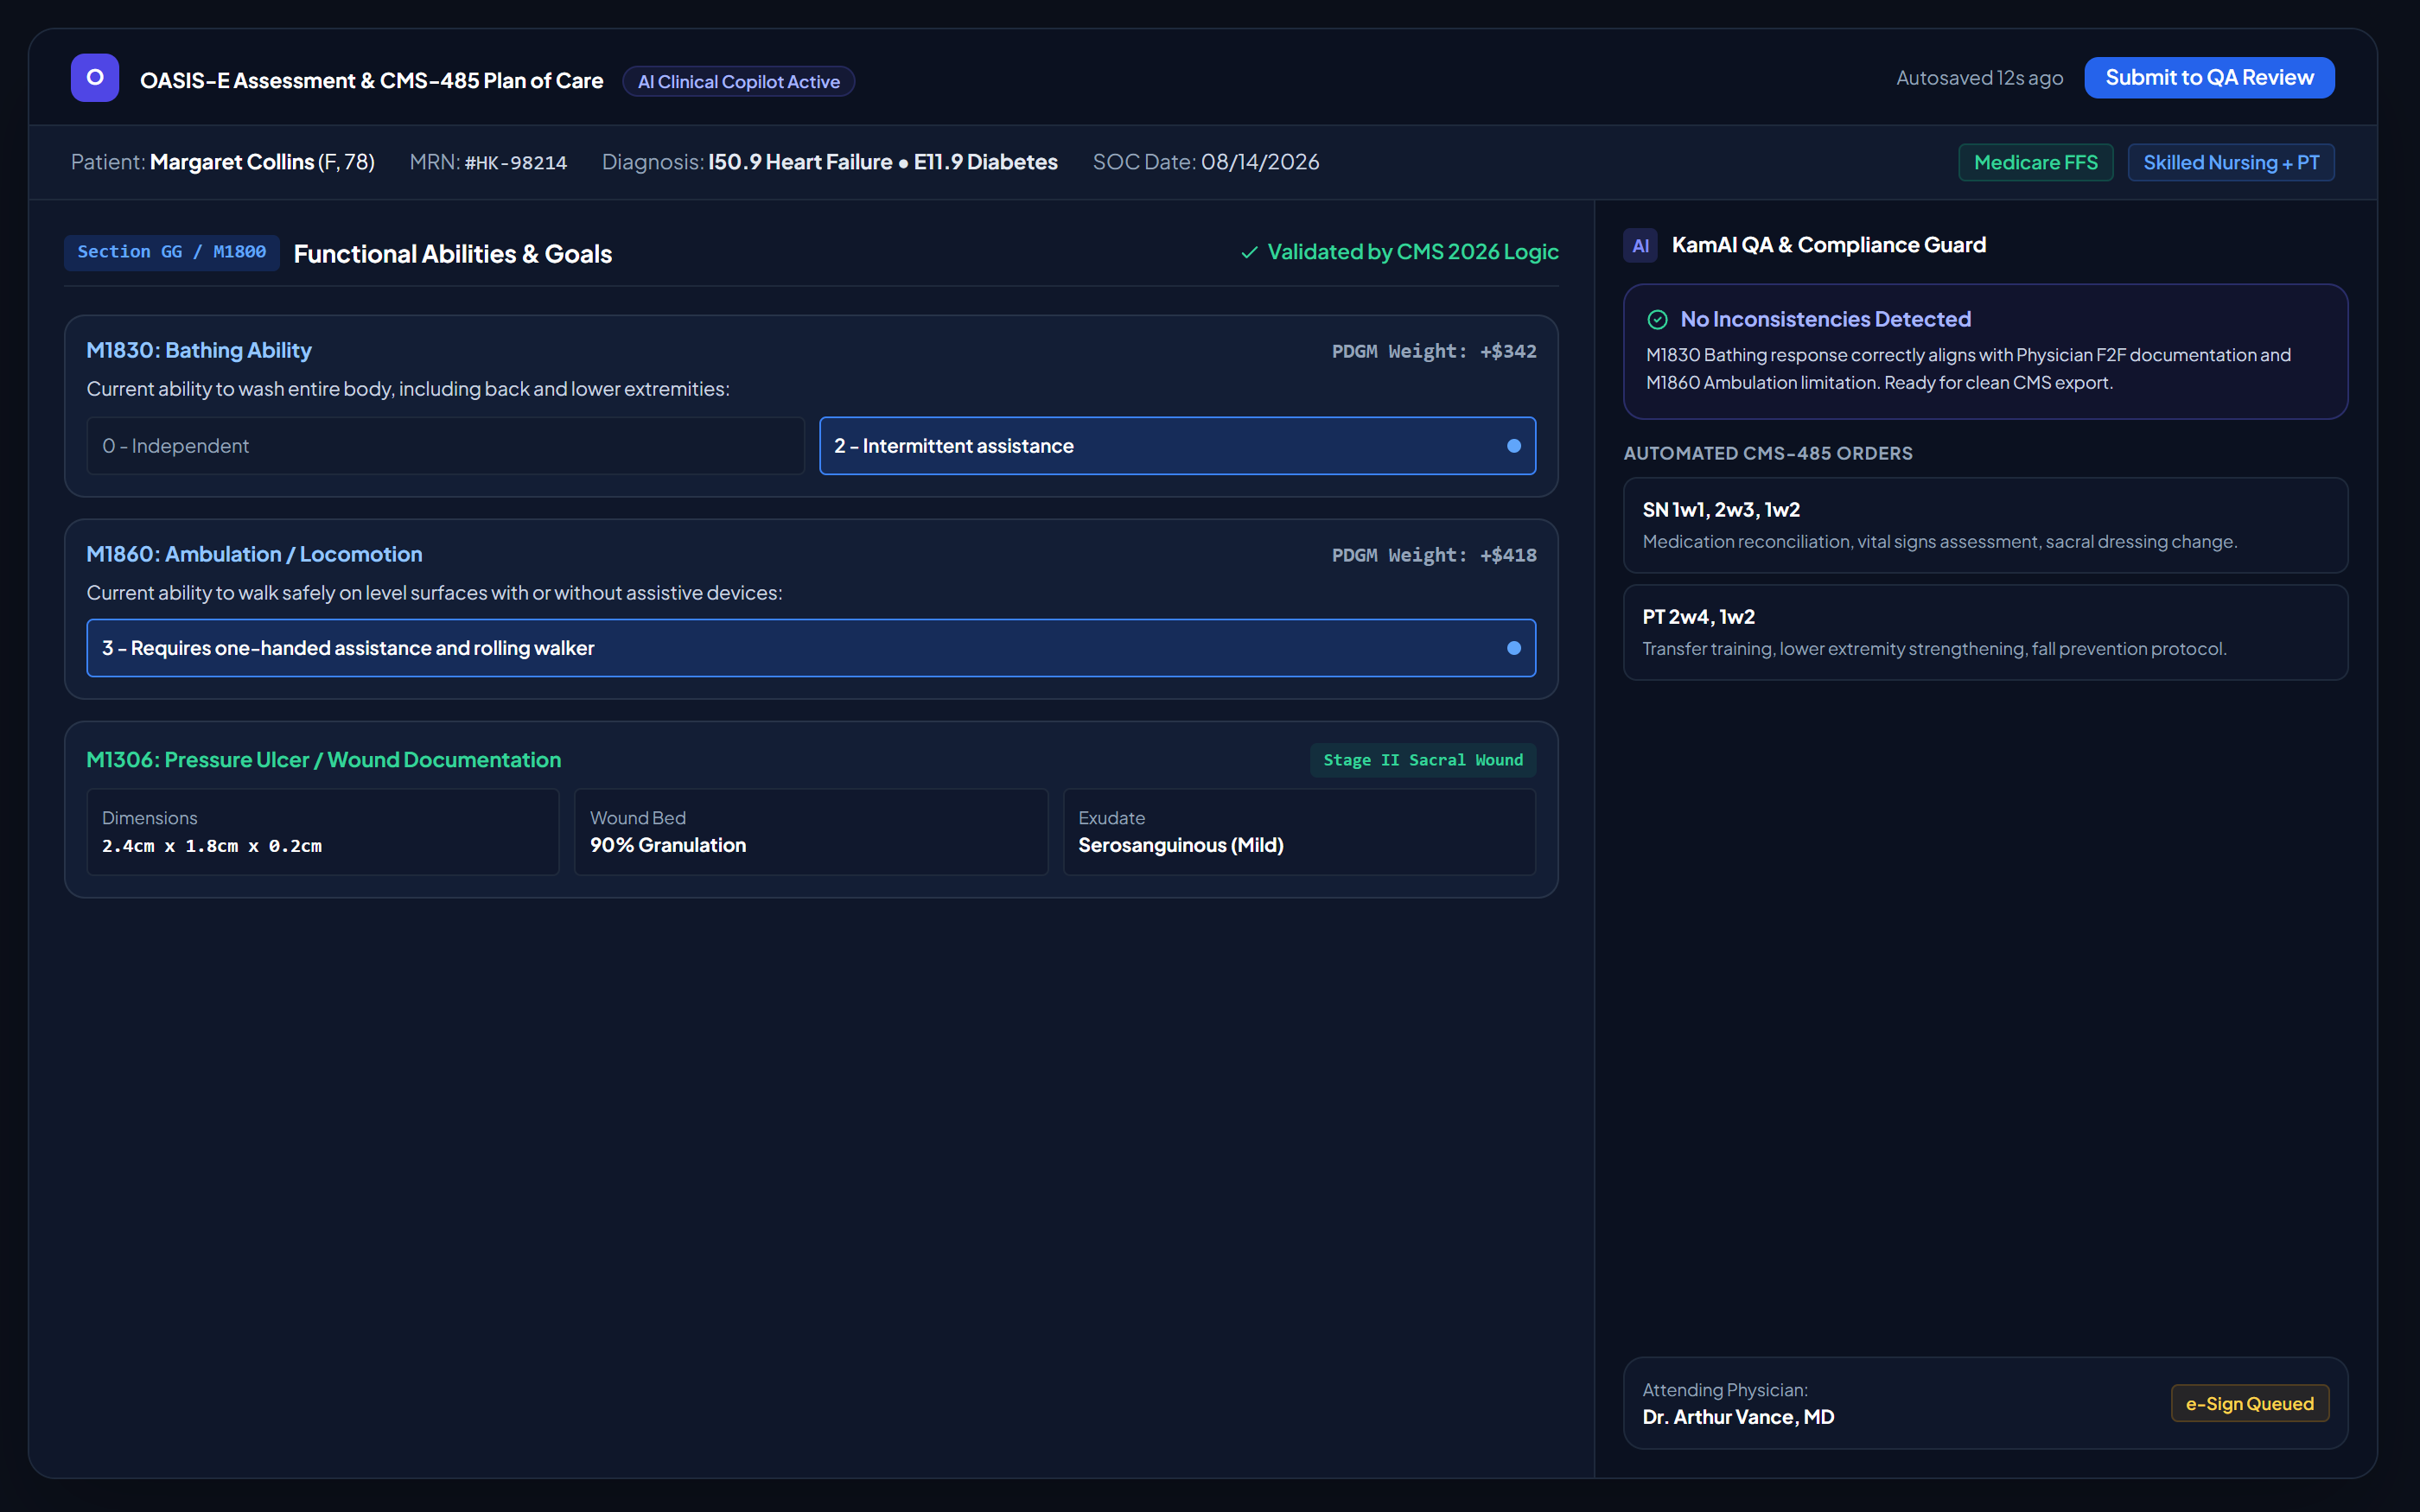Viewport: 2420px width, 1512px height.
Task: Click the AI badge icon beside KamAI QA
Action: 1641,246
